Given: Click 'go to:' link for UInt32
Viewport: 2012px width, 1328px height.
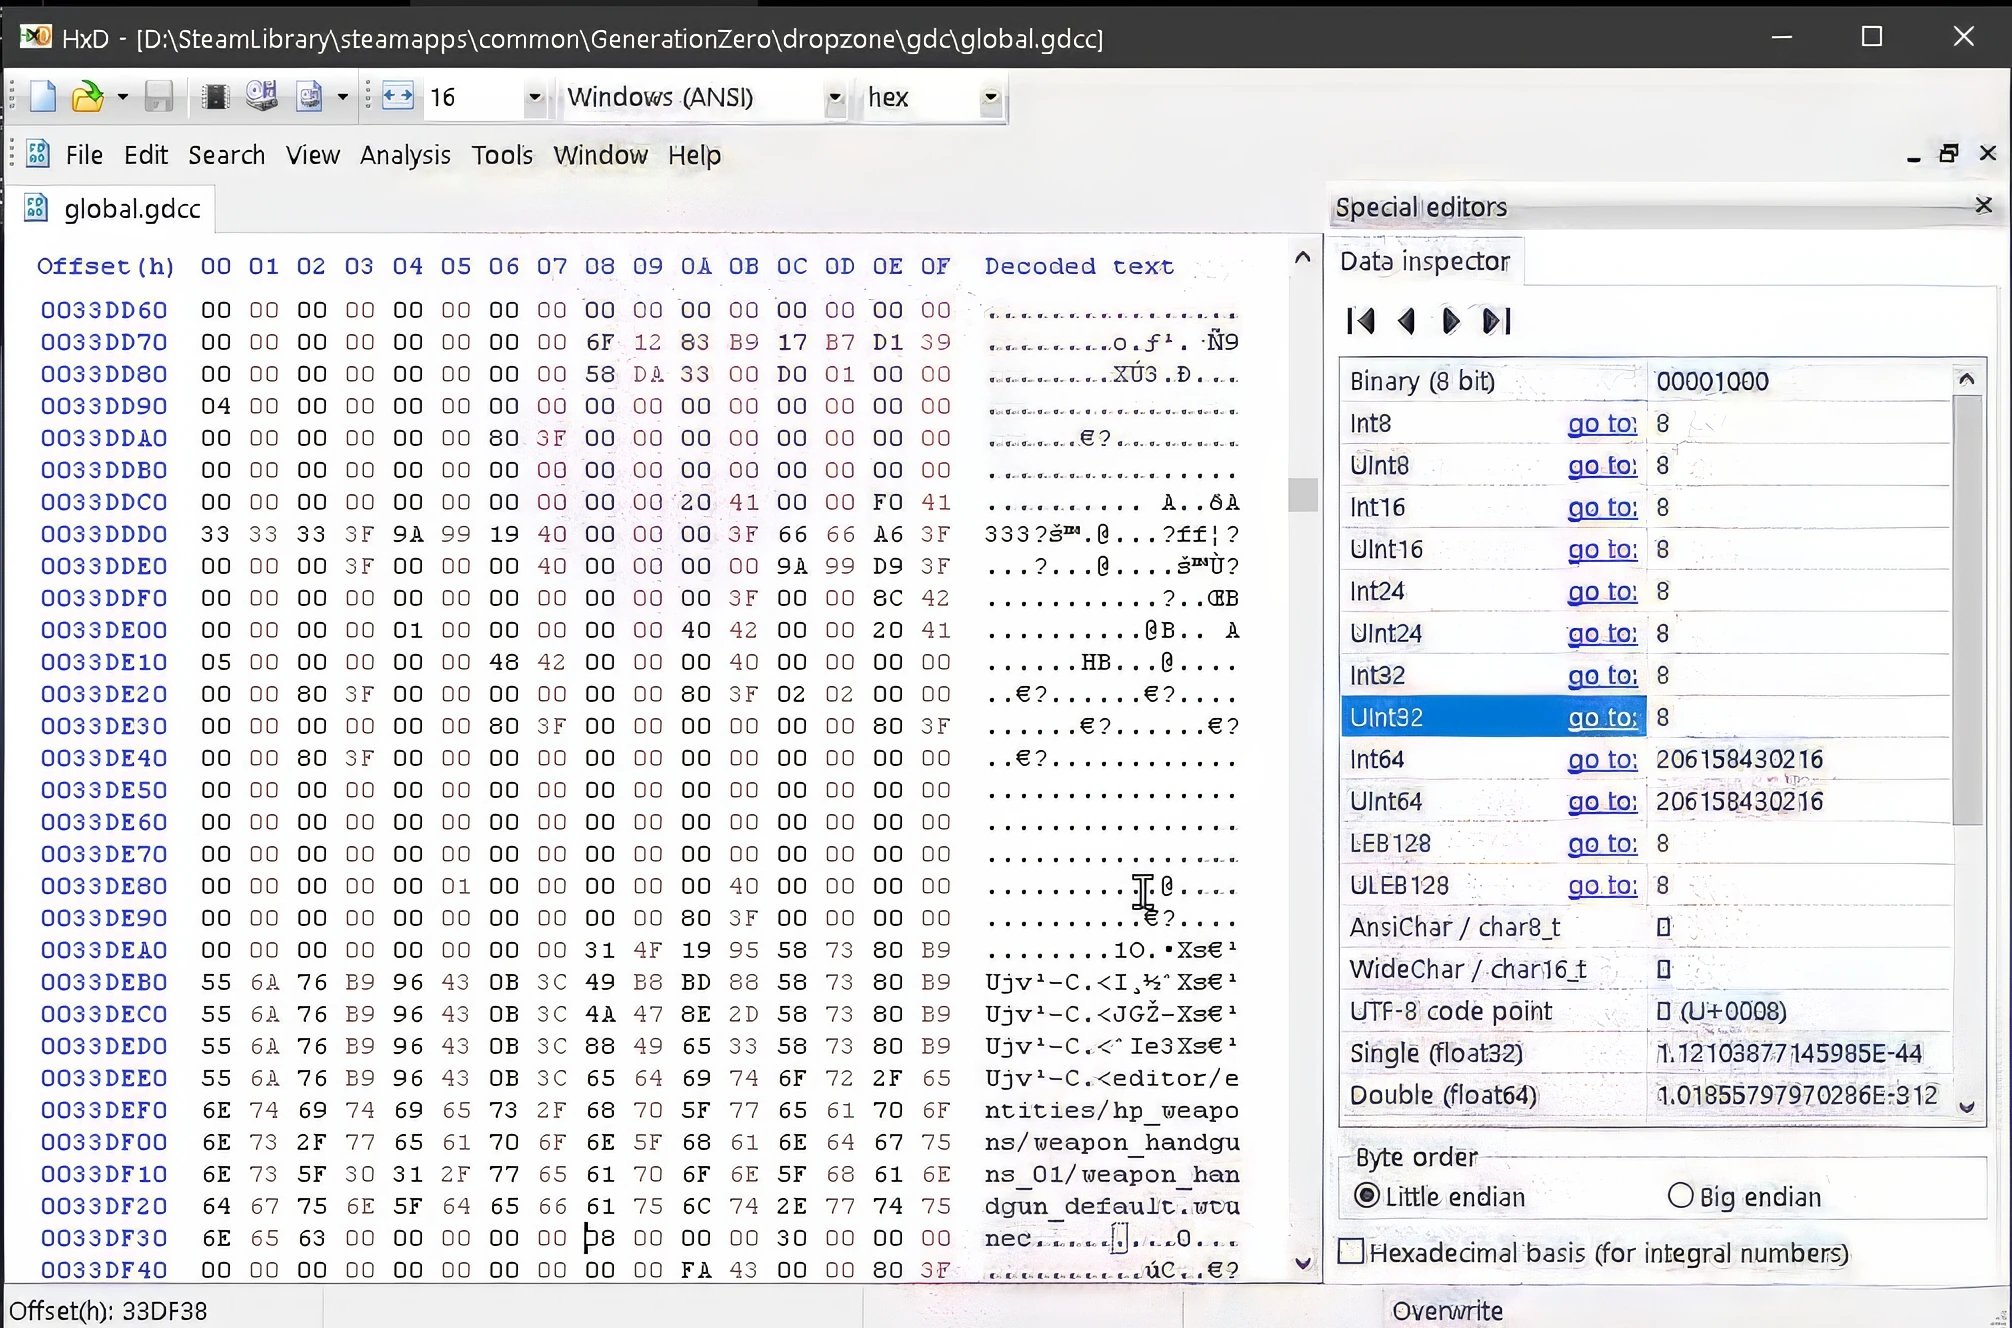Looking at the screenshot, I should pos(1602,718).
